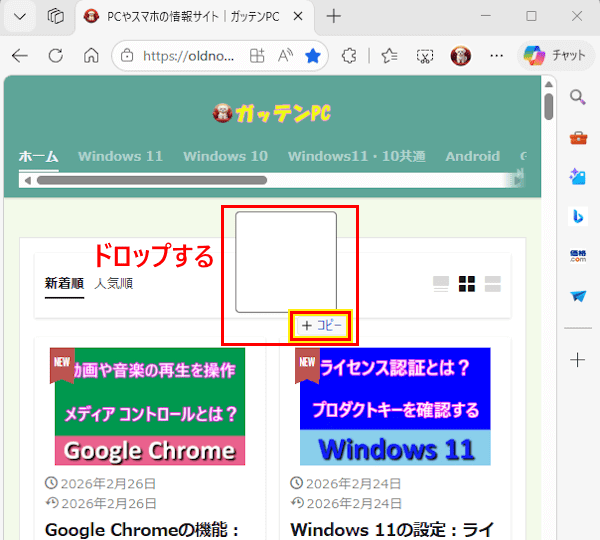
Task: Open sidebar image creator icon
Action: click(578, 177)
